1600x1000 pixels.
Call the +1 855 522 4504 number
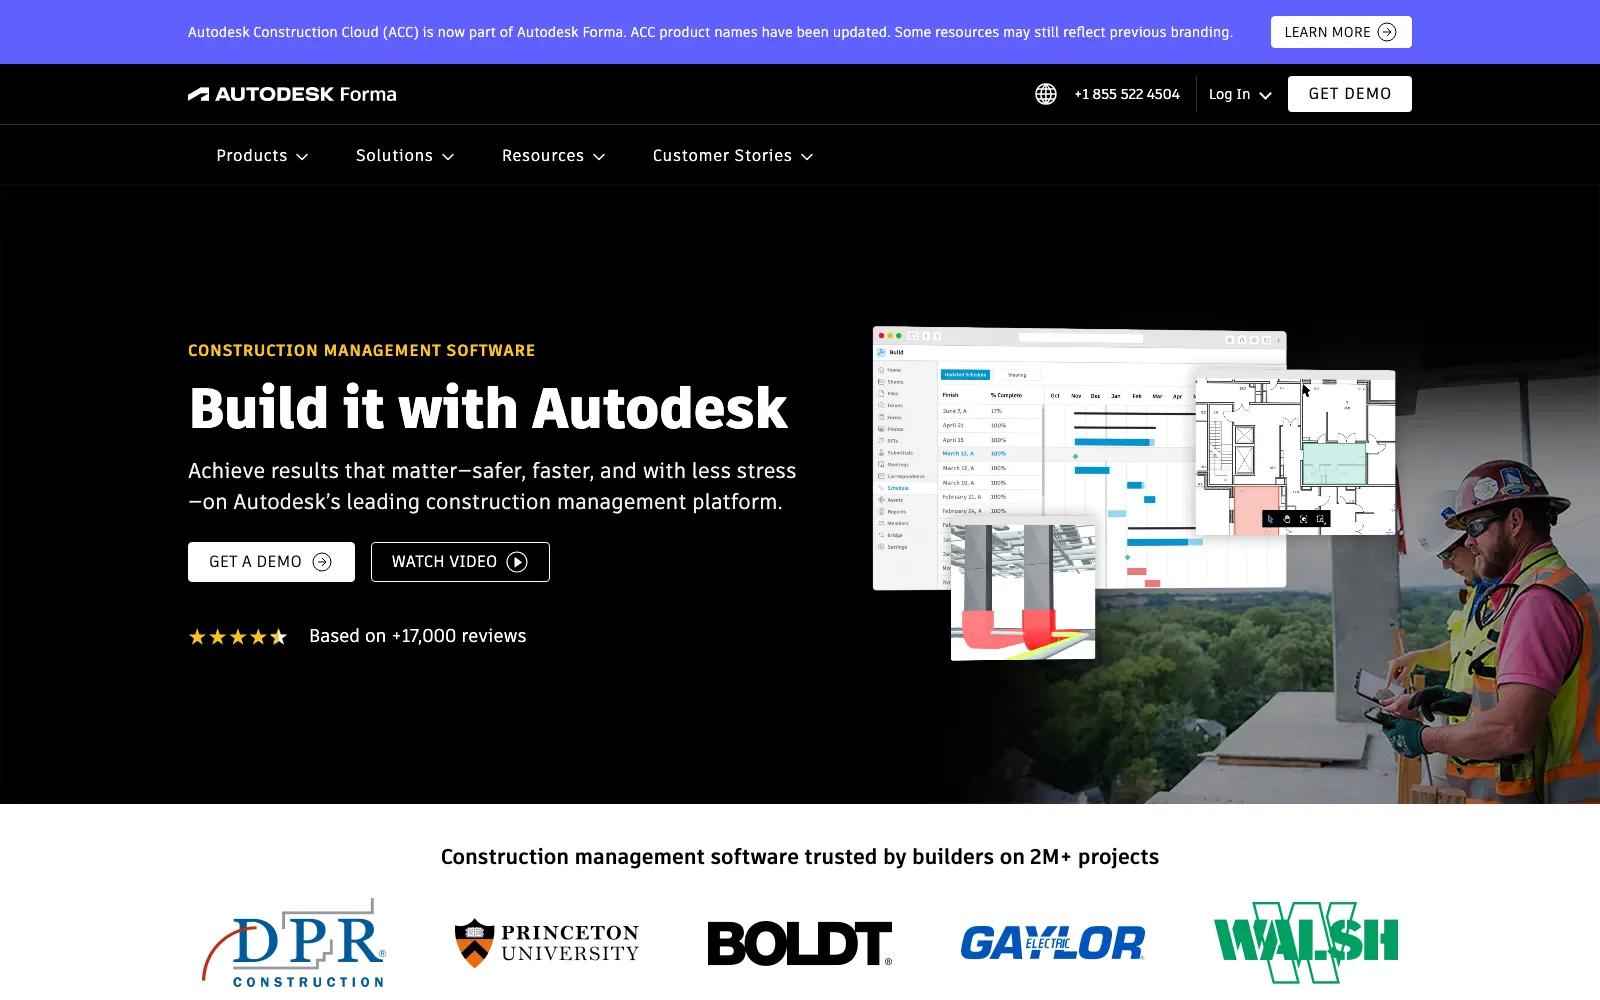tap(1127, 94)
